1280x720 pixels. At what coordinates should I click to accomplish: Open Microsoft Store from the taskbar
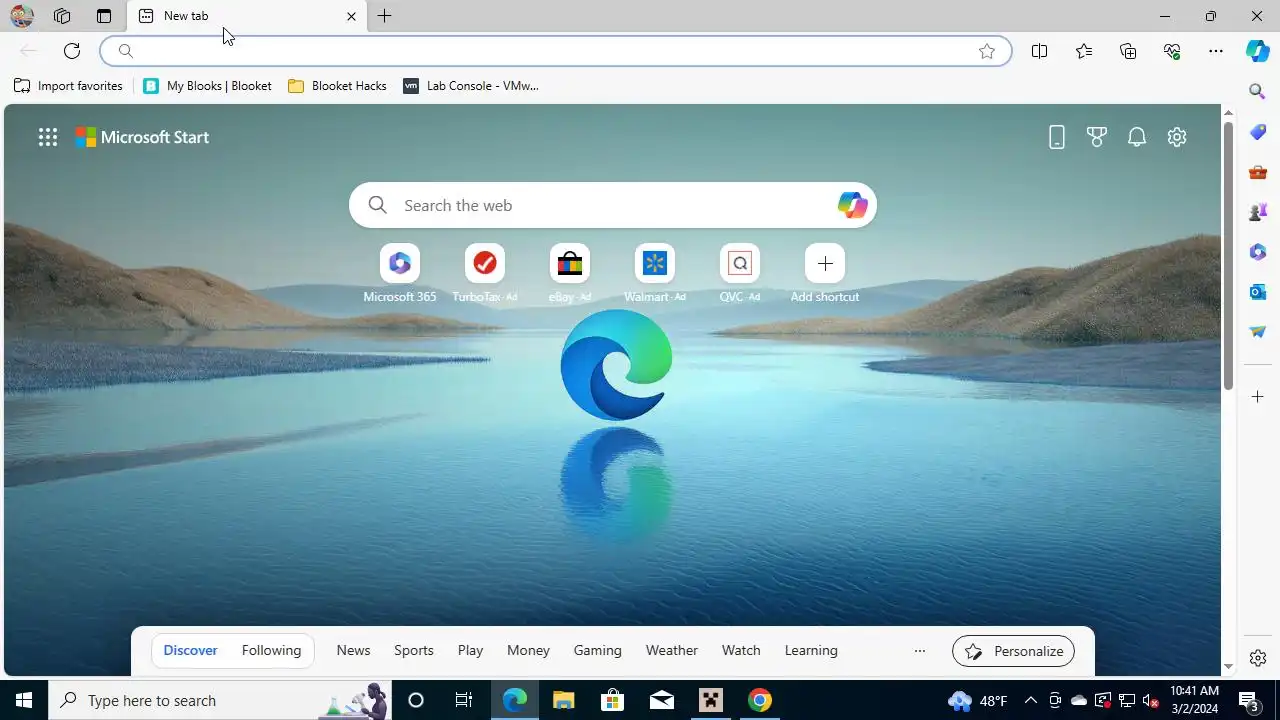[x=612, y=700]
